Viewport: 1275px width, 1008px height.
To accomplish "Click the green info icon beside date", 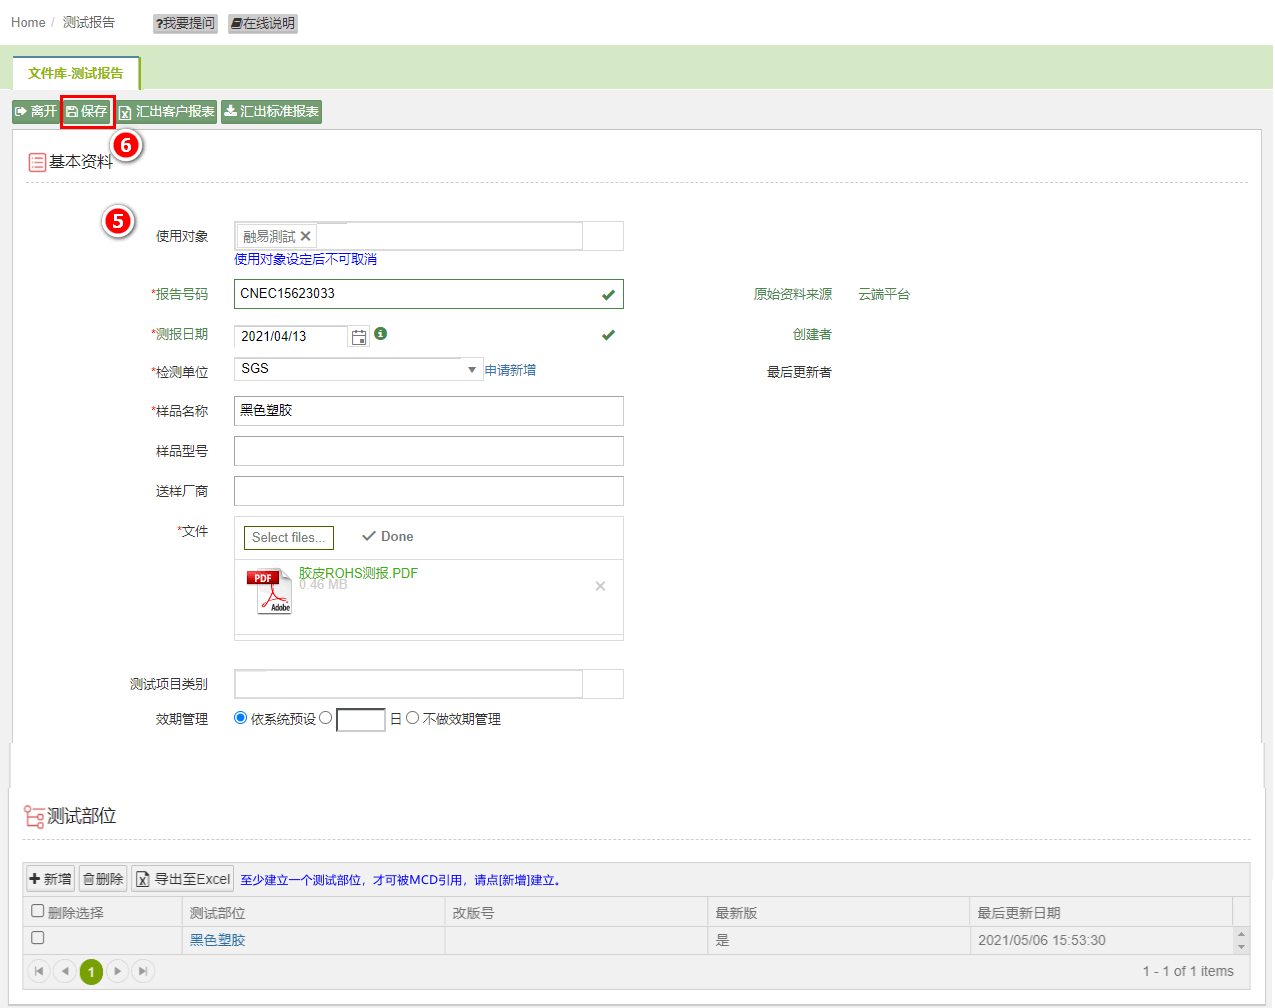I will (381, 334).
